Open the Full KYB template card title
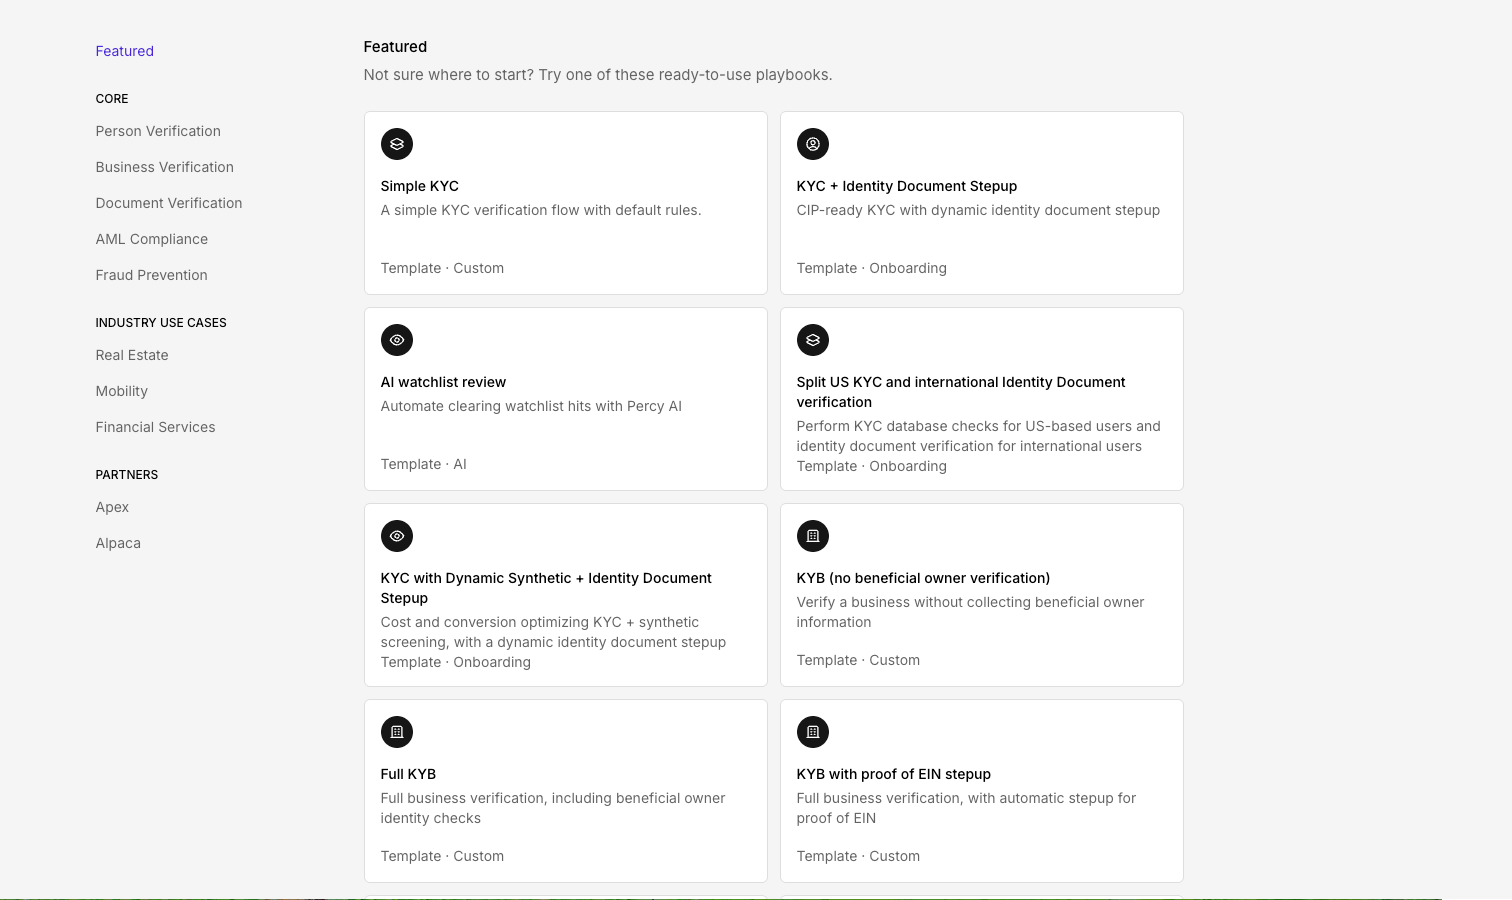Viewport: 1512px width, 900px height. pos(408,774)
